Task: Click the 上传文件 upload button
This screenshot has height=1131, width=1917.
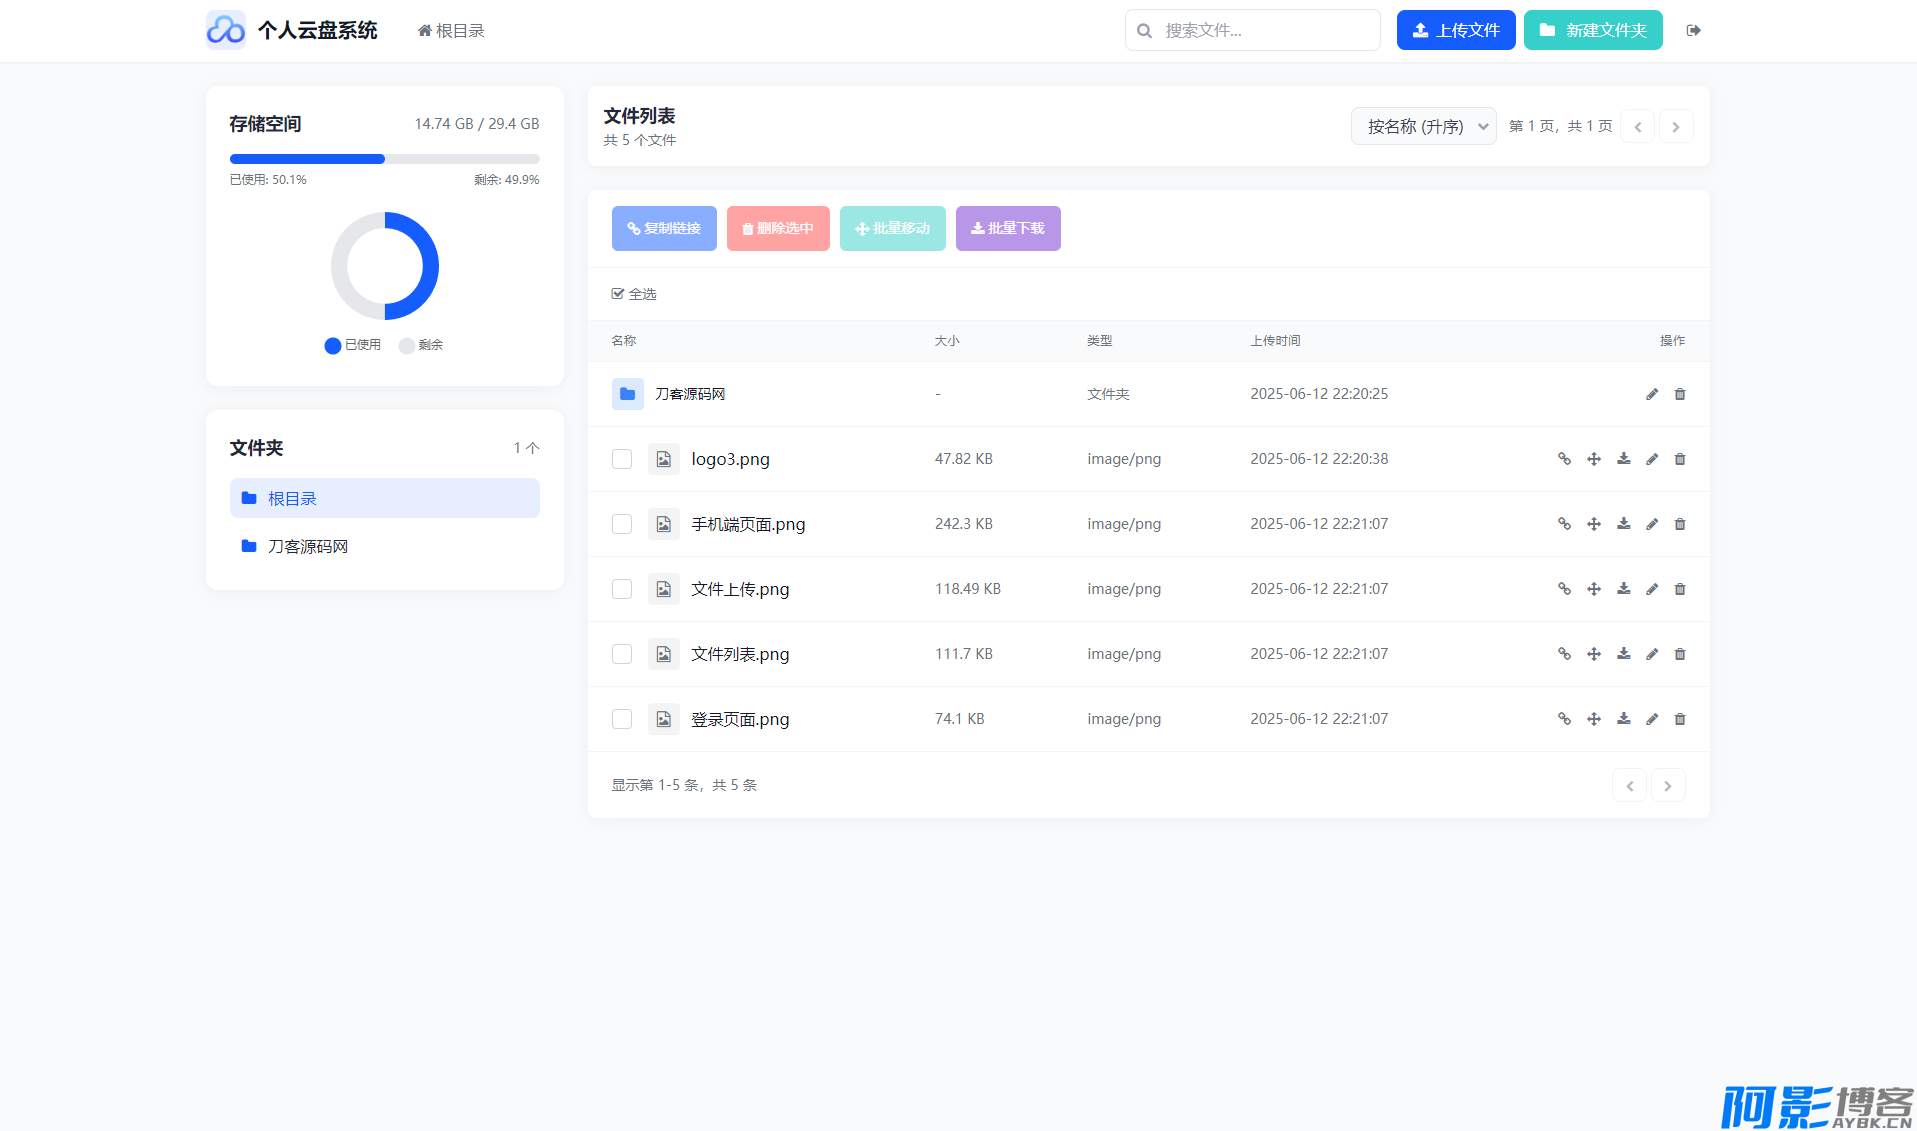Action: (1455, 30)
